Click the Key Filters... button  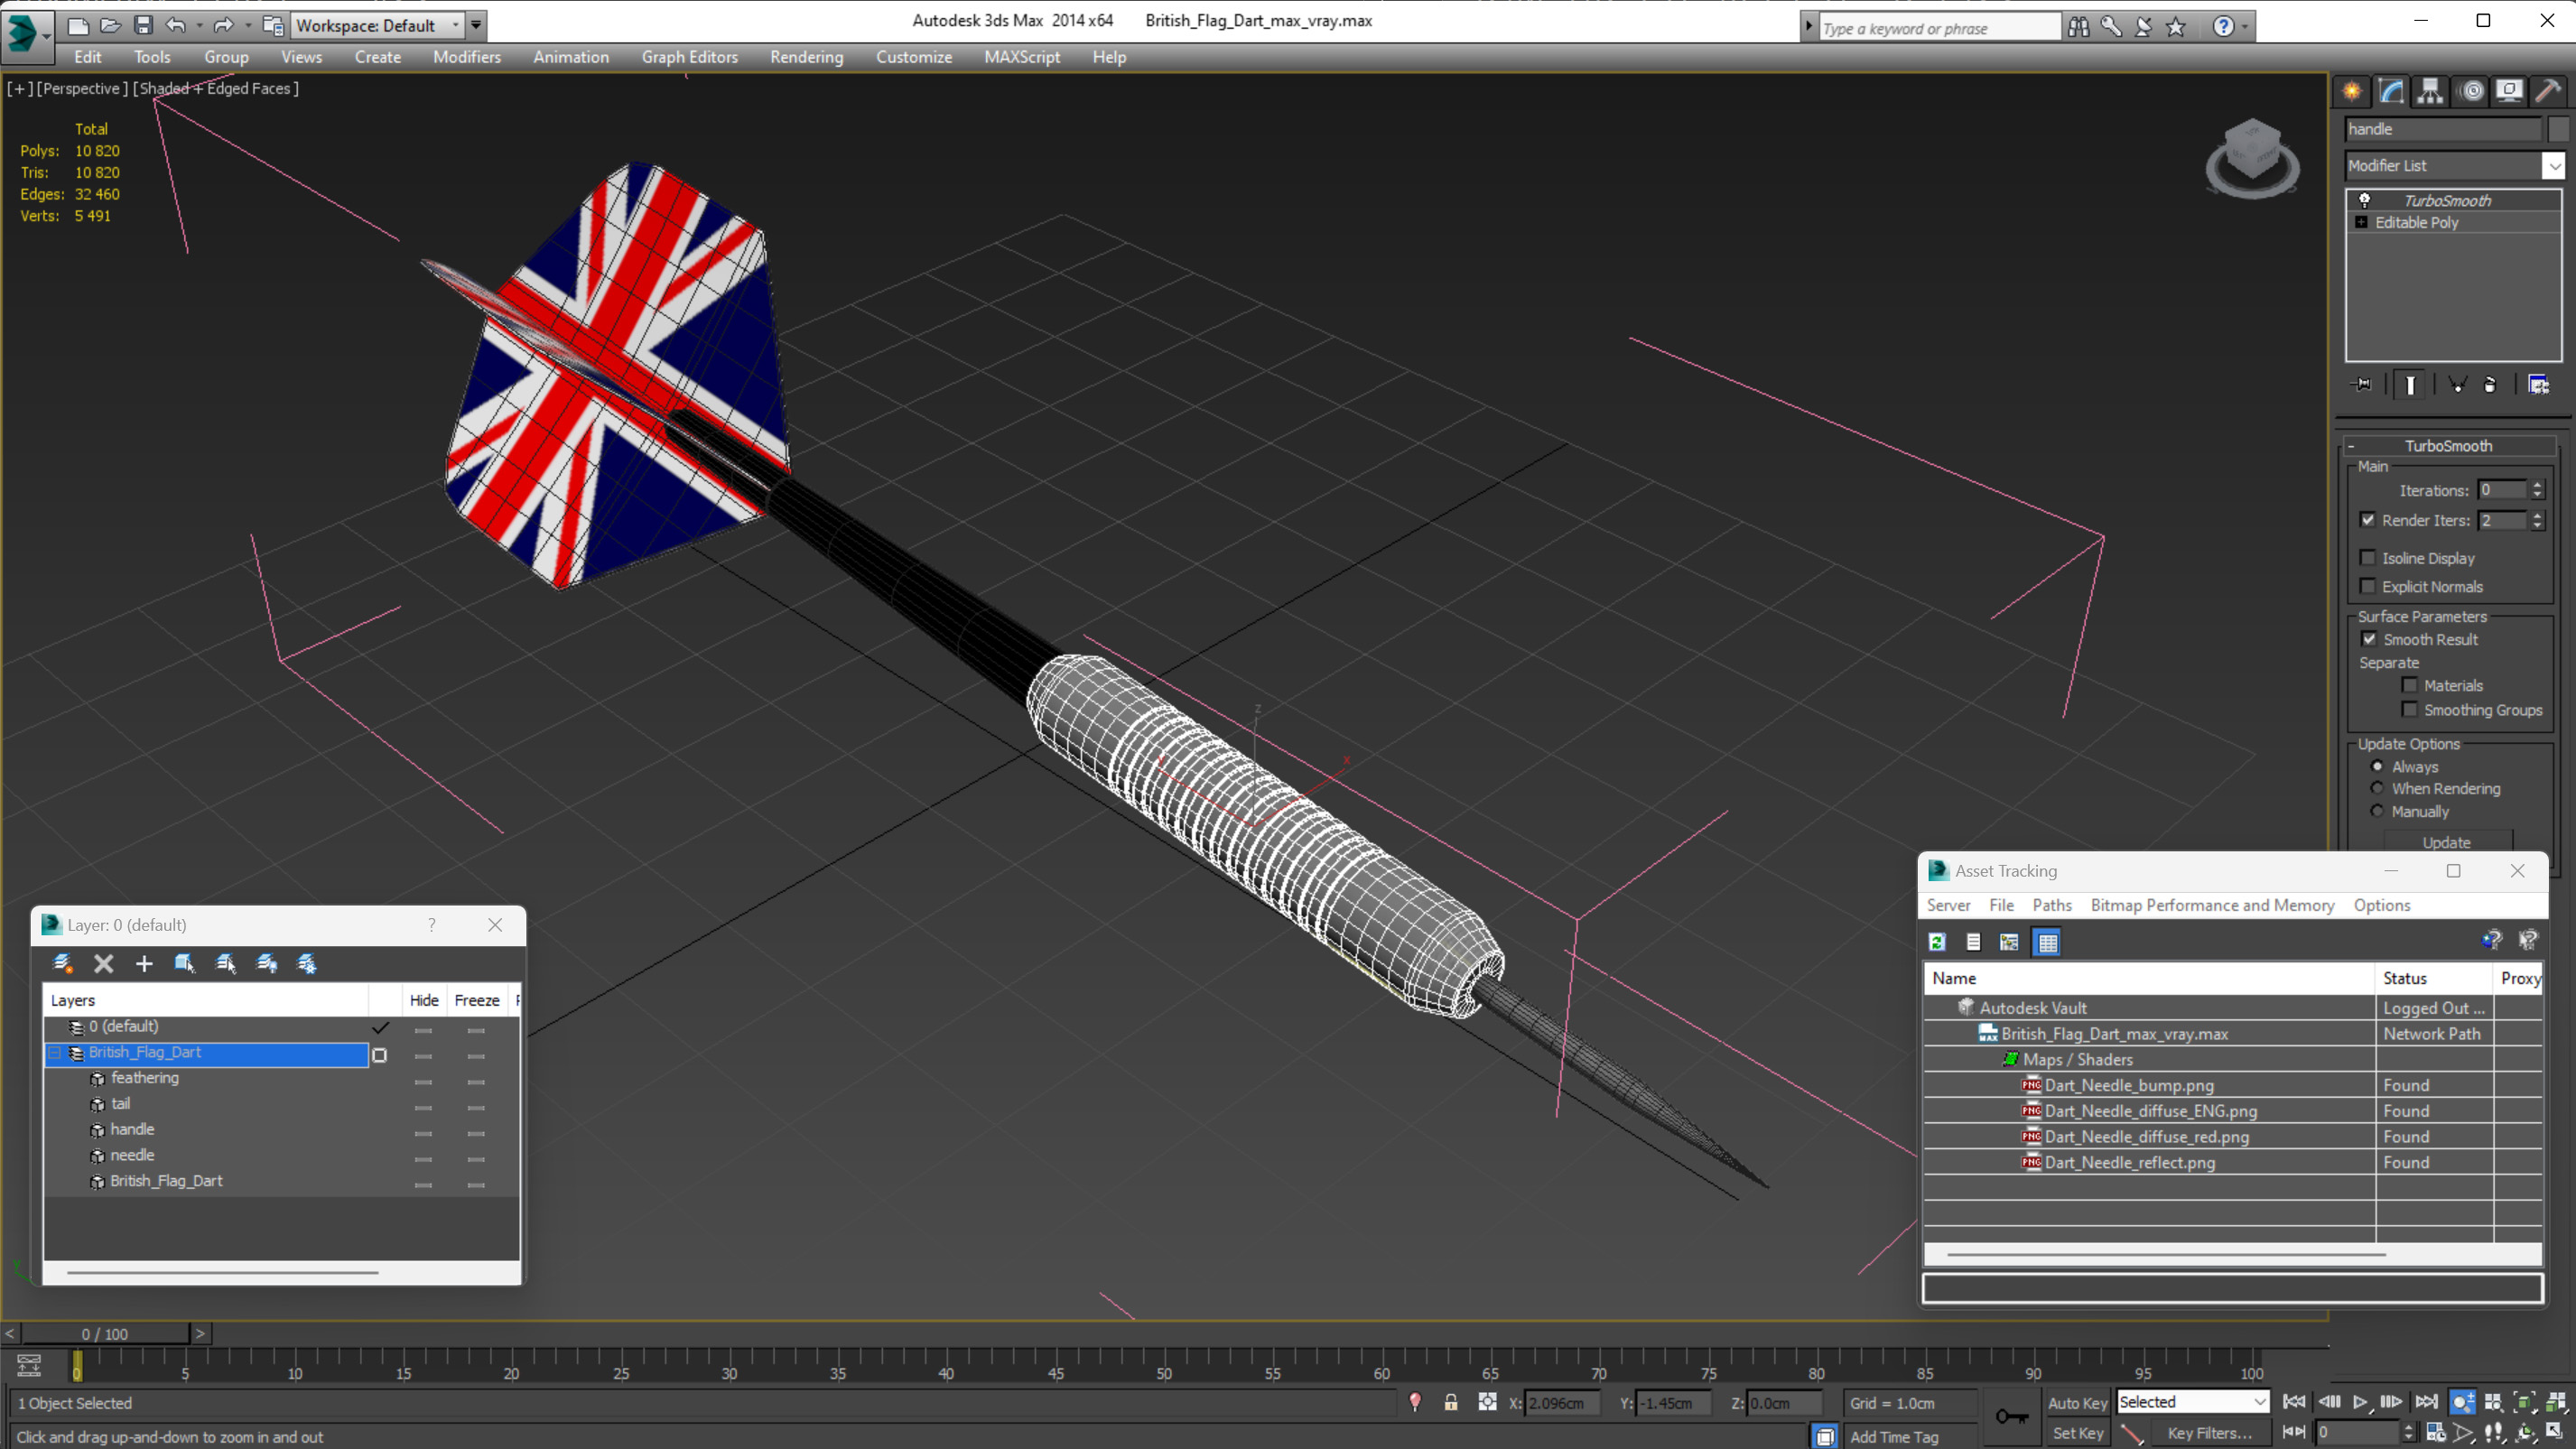click(x=2210, y=1433)
